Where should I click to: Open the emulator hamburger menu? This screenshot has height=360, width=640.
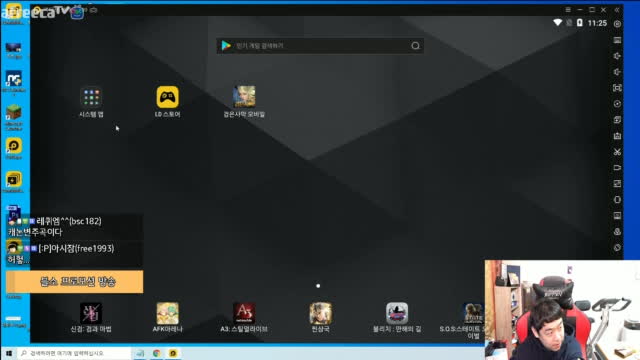[568, 9]
